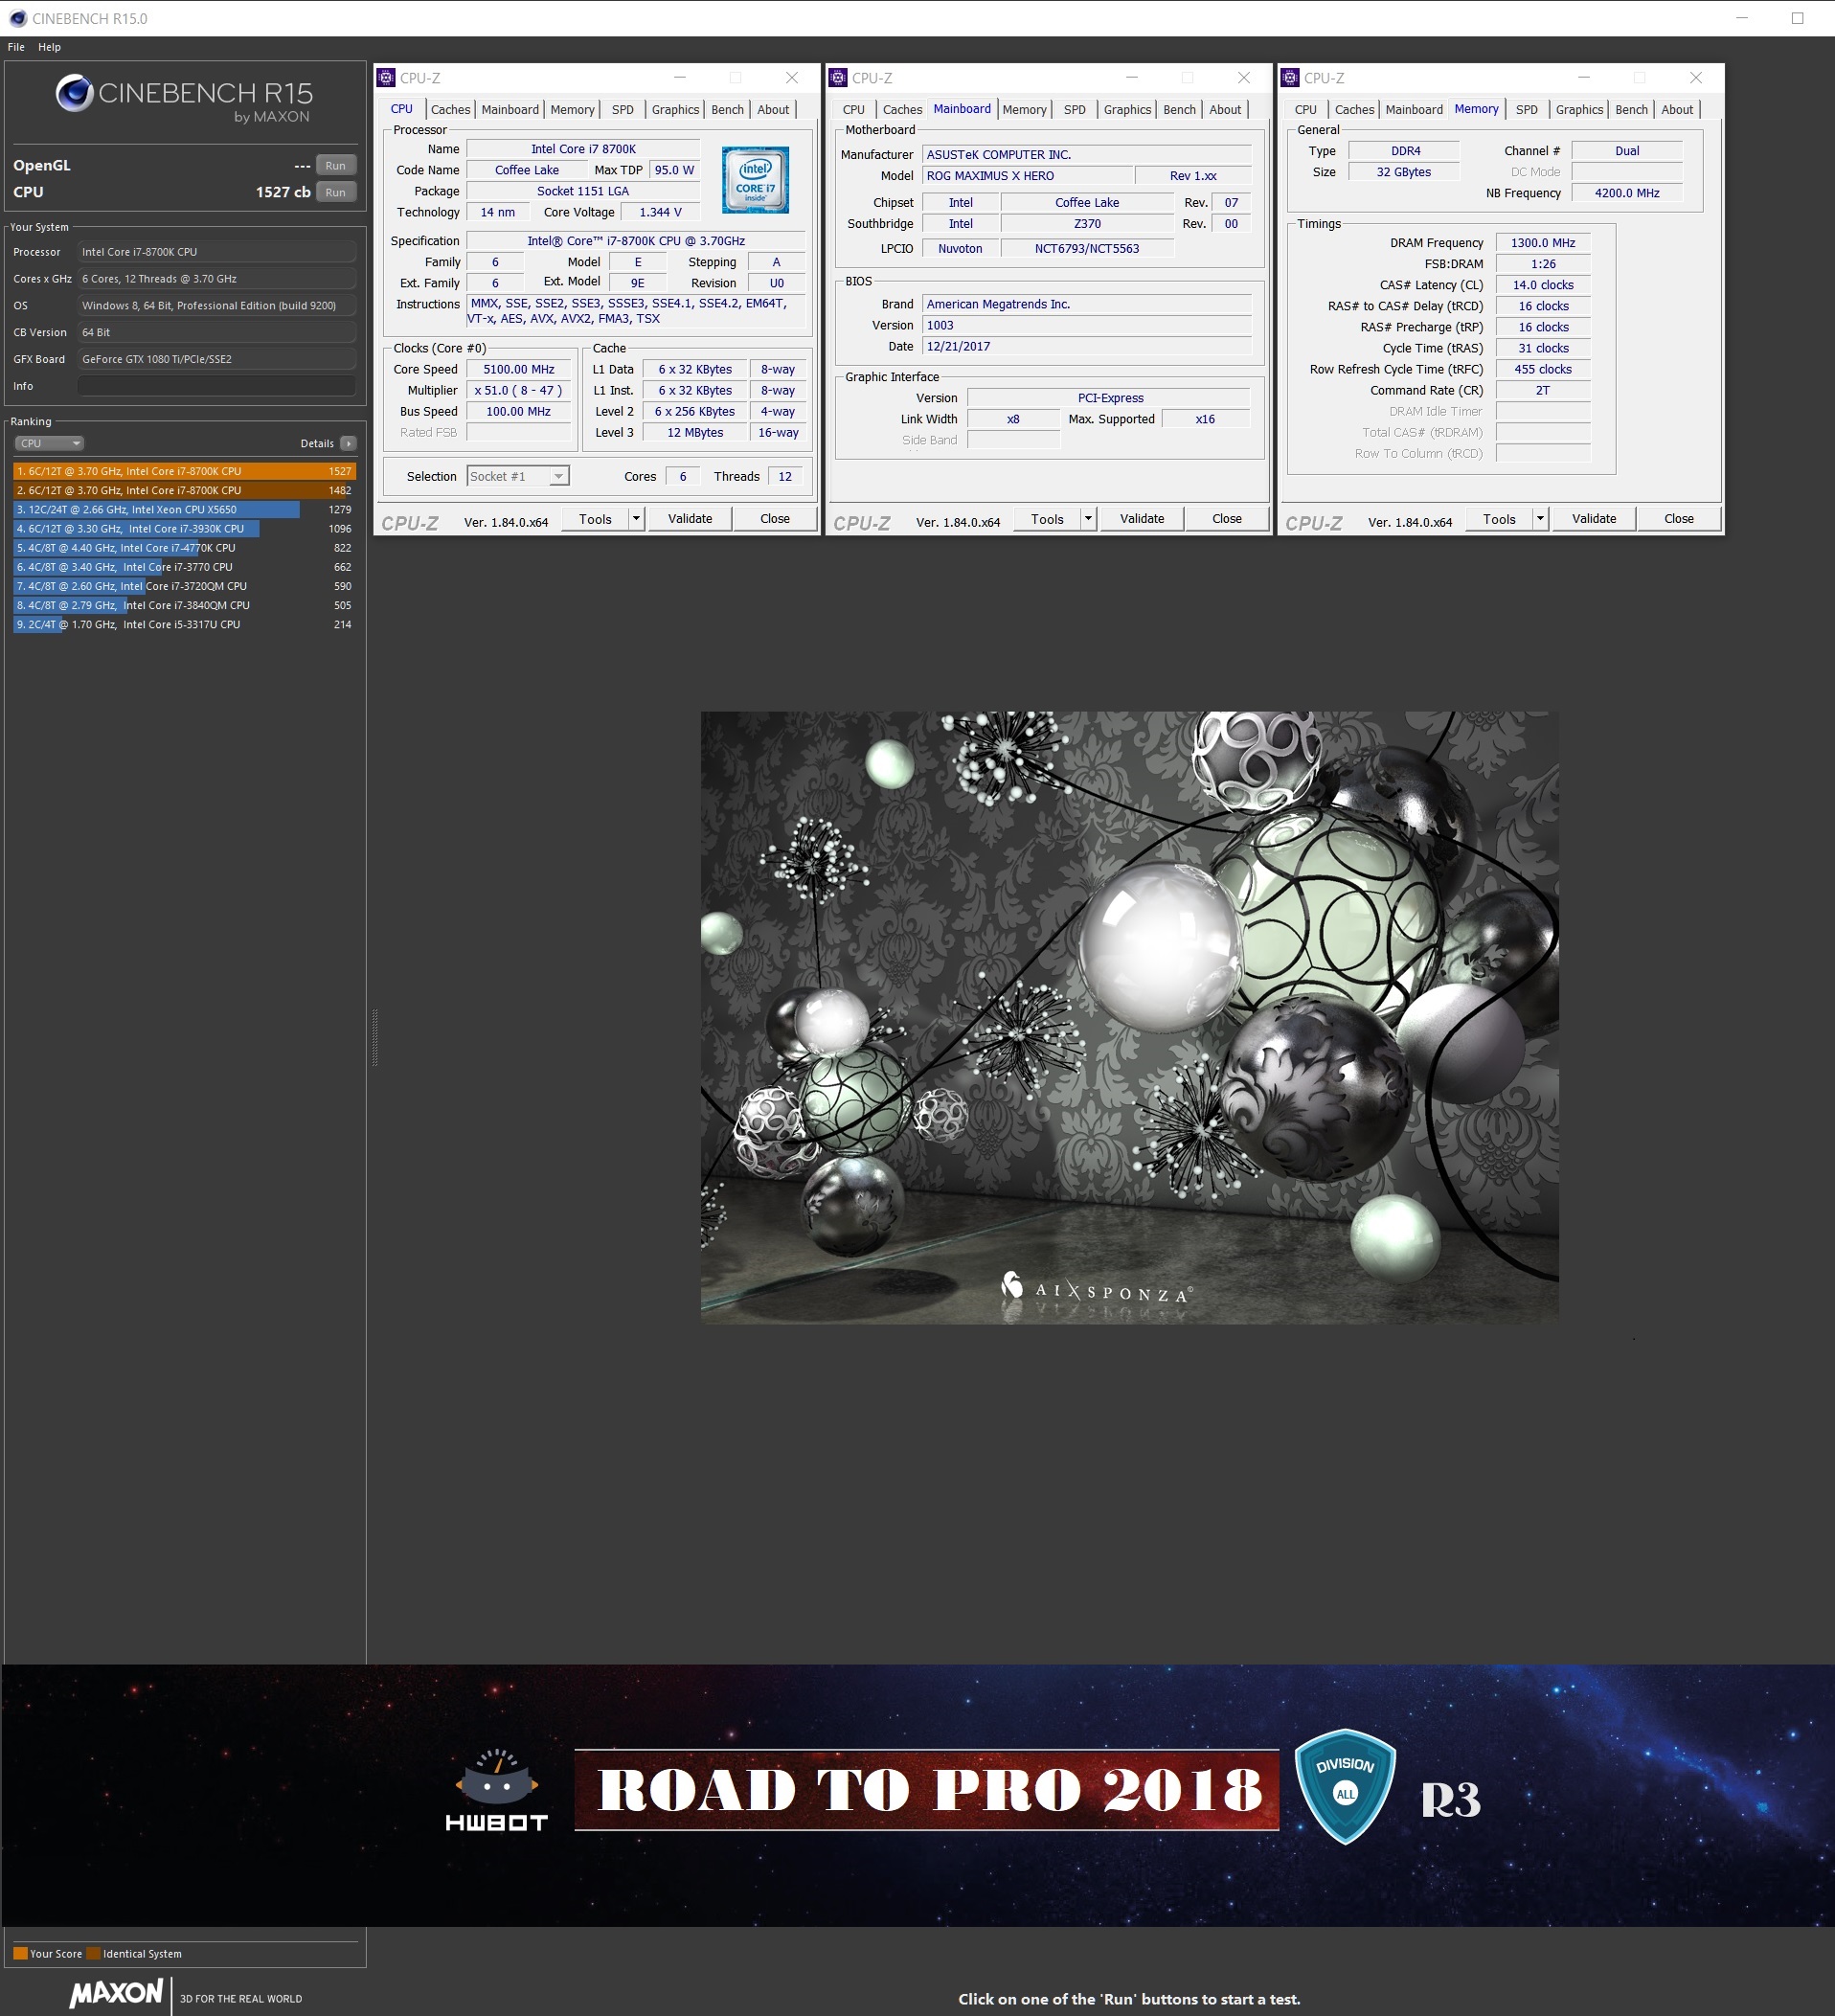
Task: Click the GFX Board field value
Action: pyautogui.click(x=217, y=359)
